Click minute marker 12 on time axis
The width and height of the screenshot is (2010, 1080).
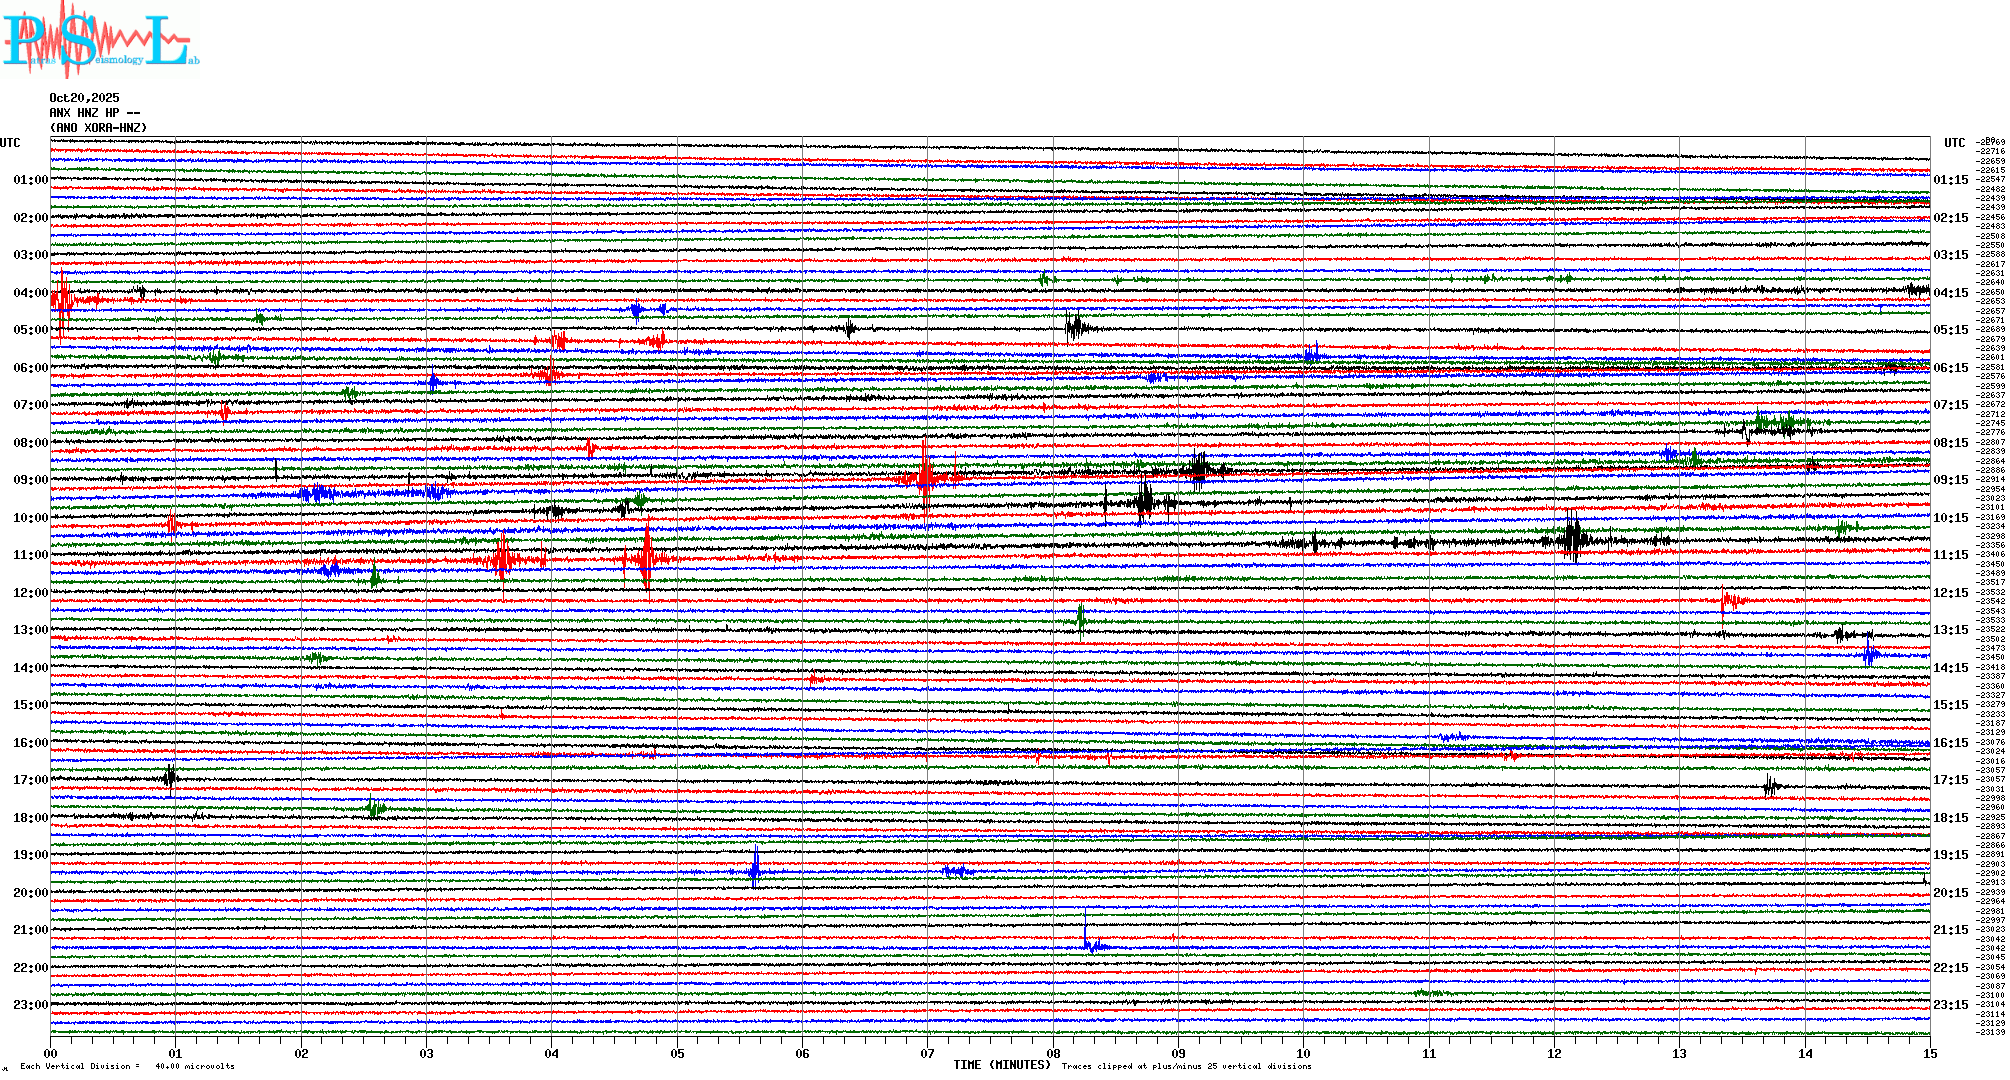1554,1053
